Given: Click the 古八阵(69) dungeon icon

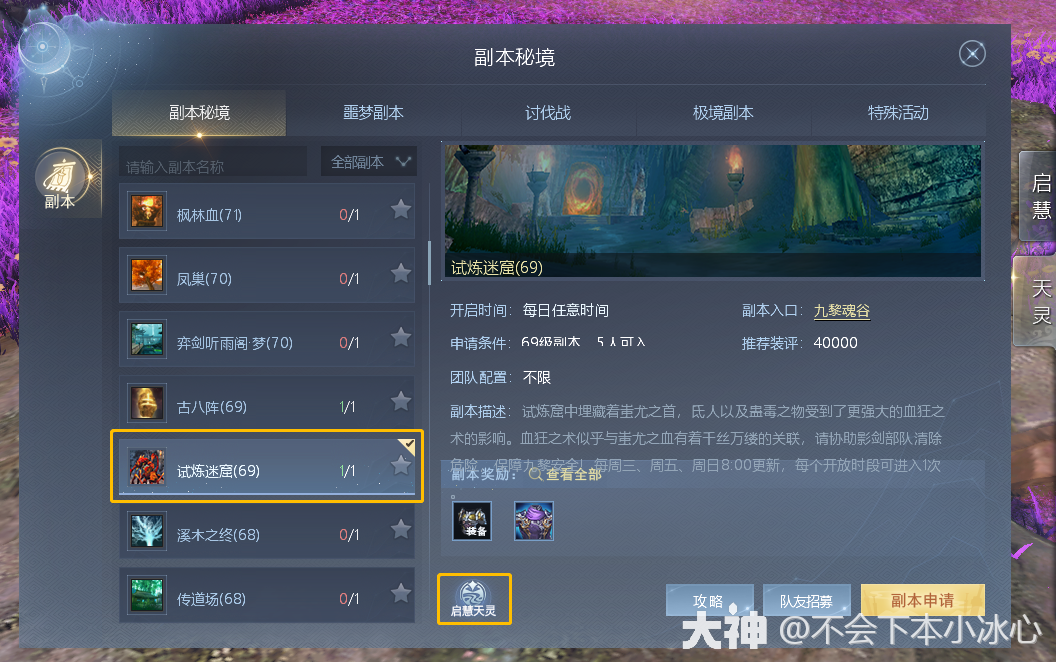Looking at the screenshot, I should click(147, 403).
